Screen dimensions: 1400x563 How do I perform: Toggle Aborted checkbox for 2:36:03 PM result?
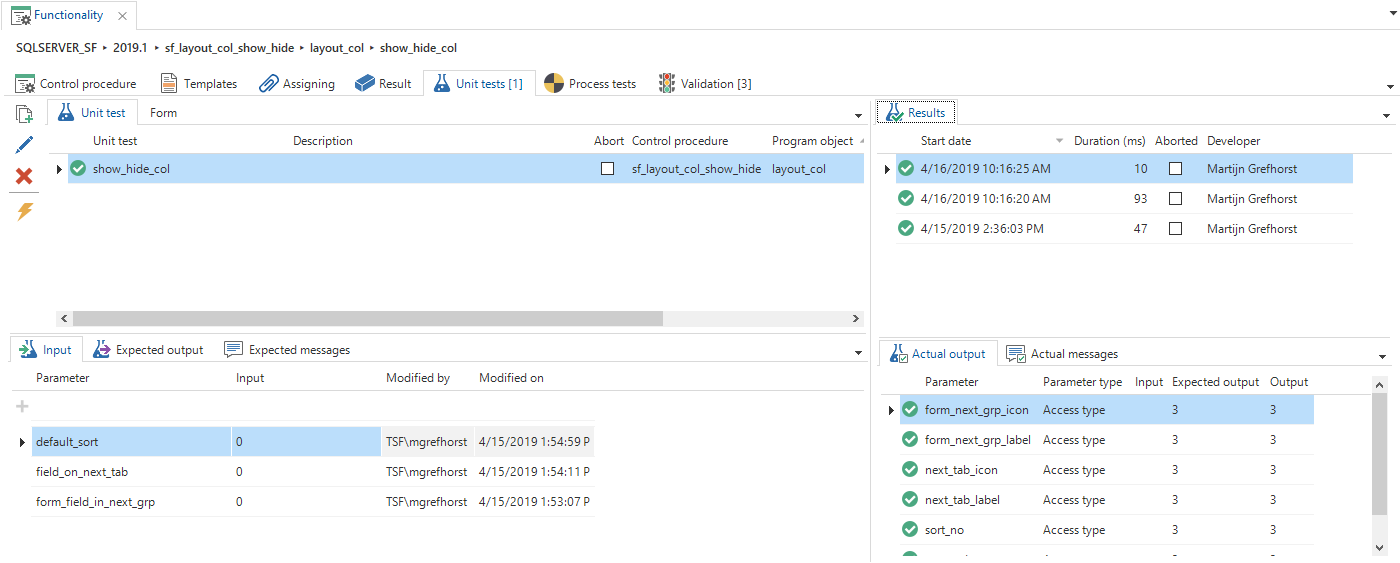1175,229
